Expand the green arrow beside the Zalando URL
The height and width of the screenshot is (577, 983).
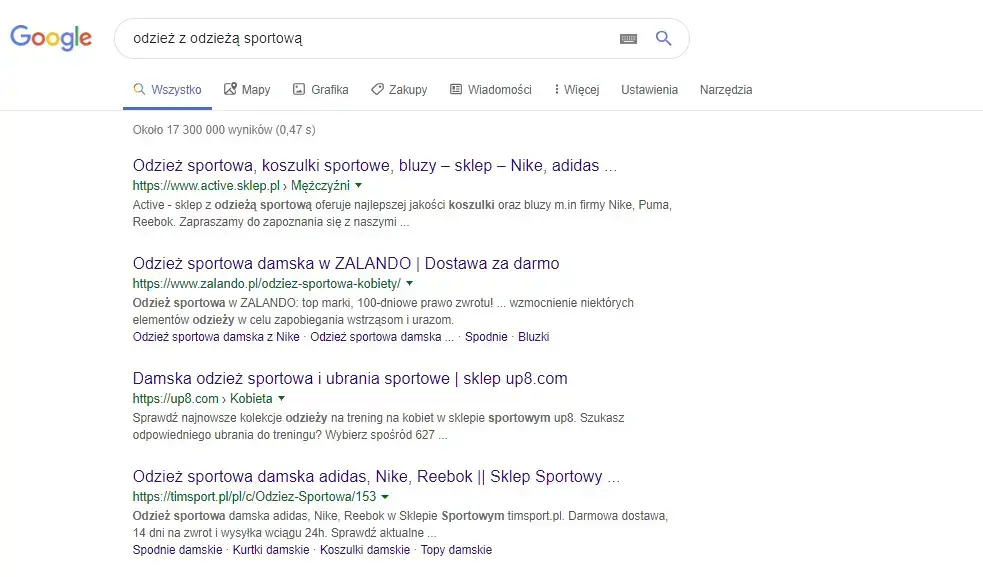point(410,282)
